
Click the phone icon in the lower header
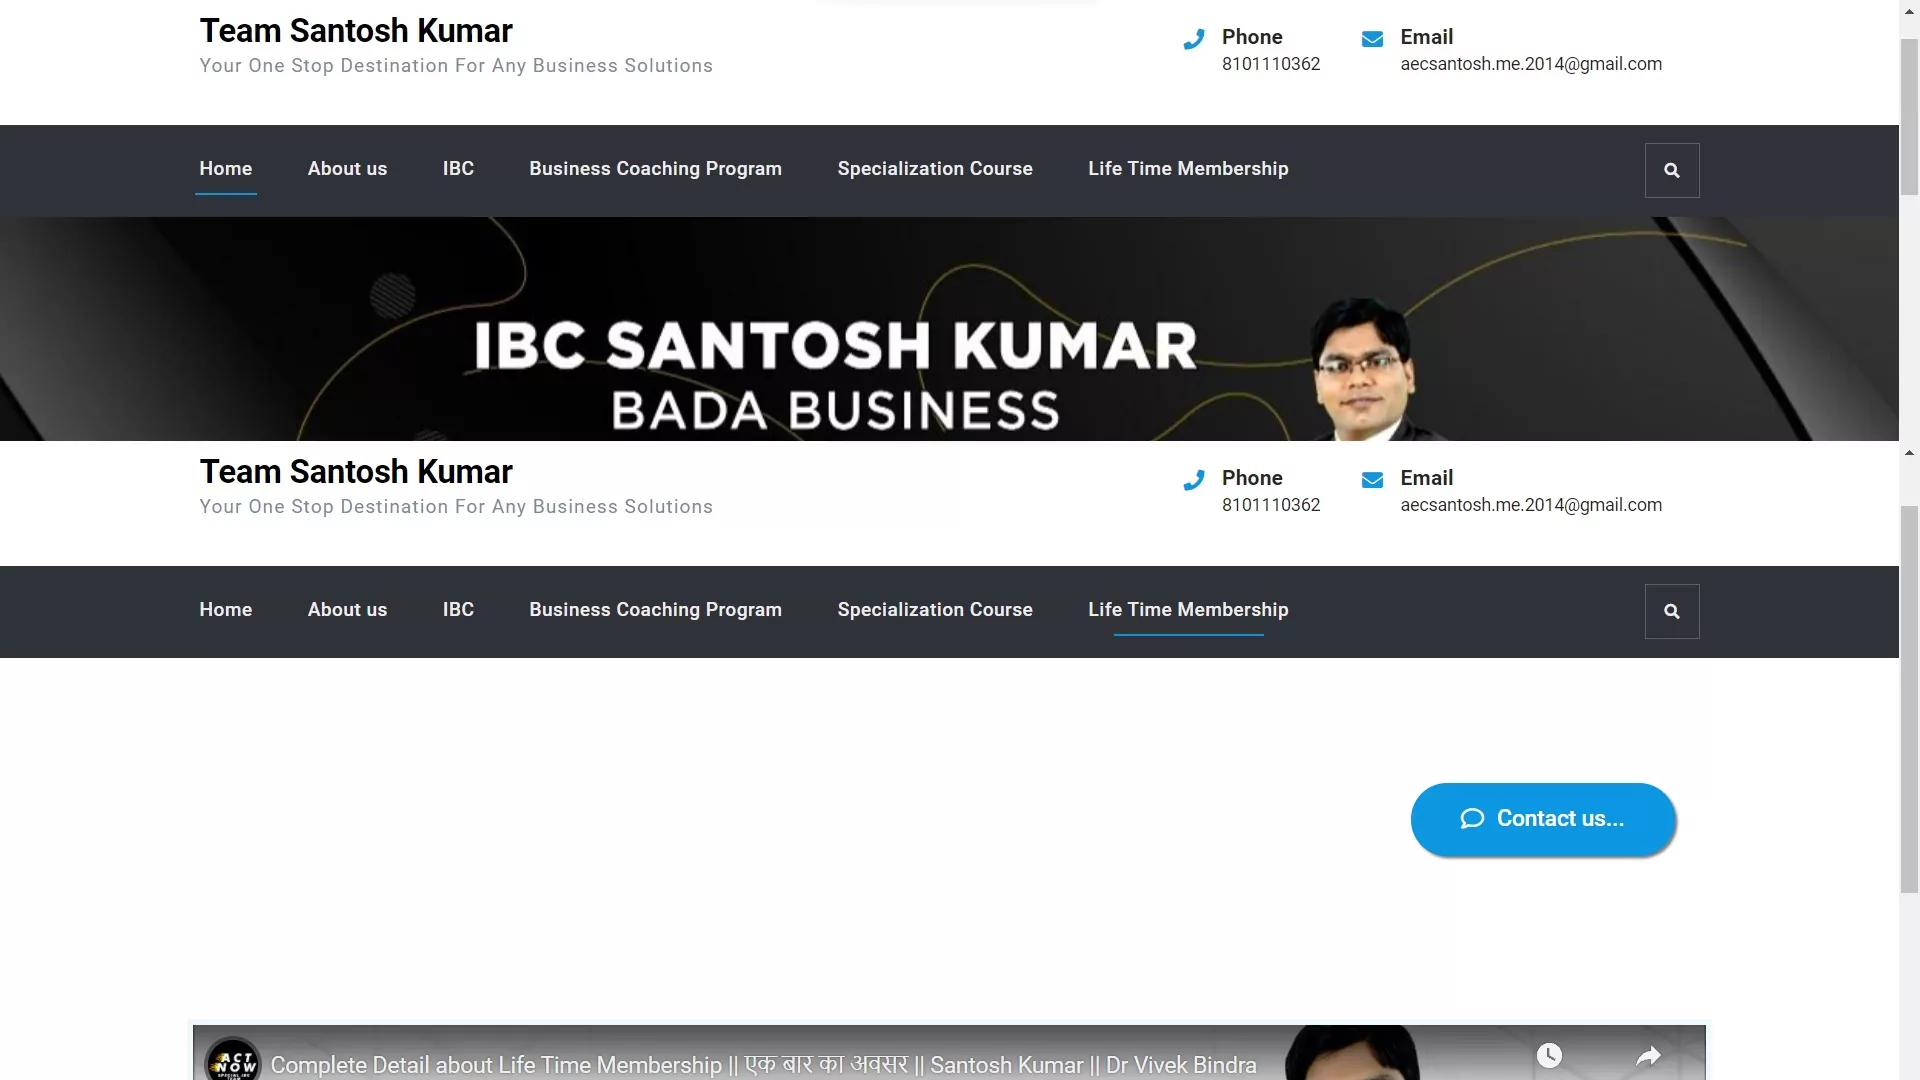pos(1193,480)
